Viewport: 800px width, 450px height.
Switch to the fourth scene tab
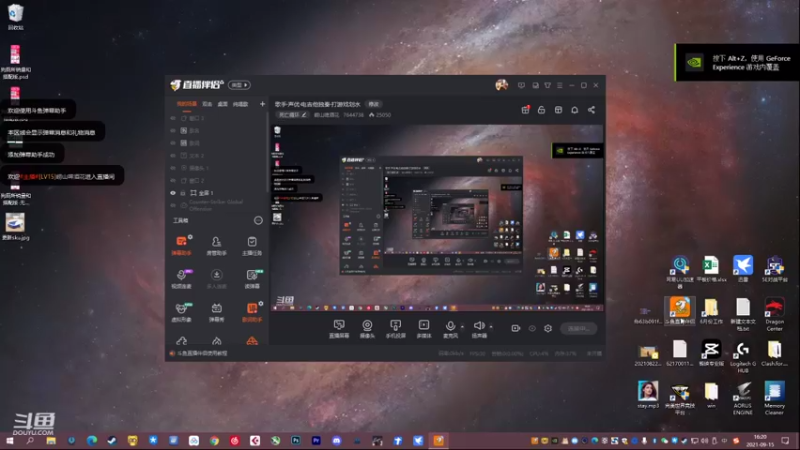click(240, 104)
